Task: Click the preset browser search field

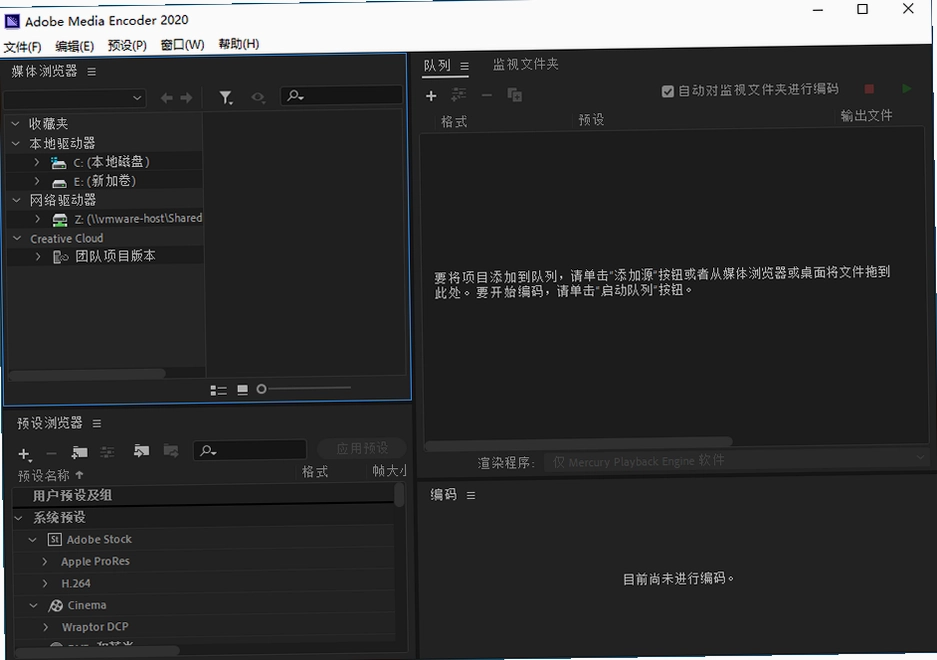Action: coord(250,450)
